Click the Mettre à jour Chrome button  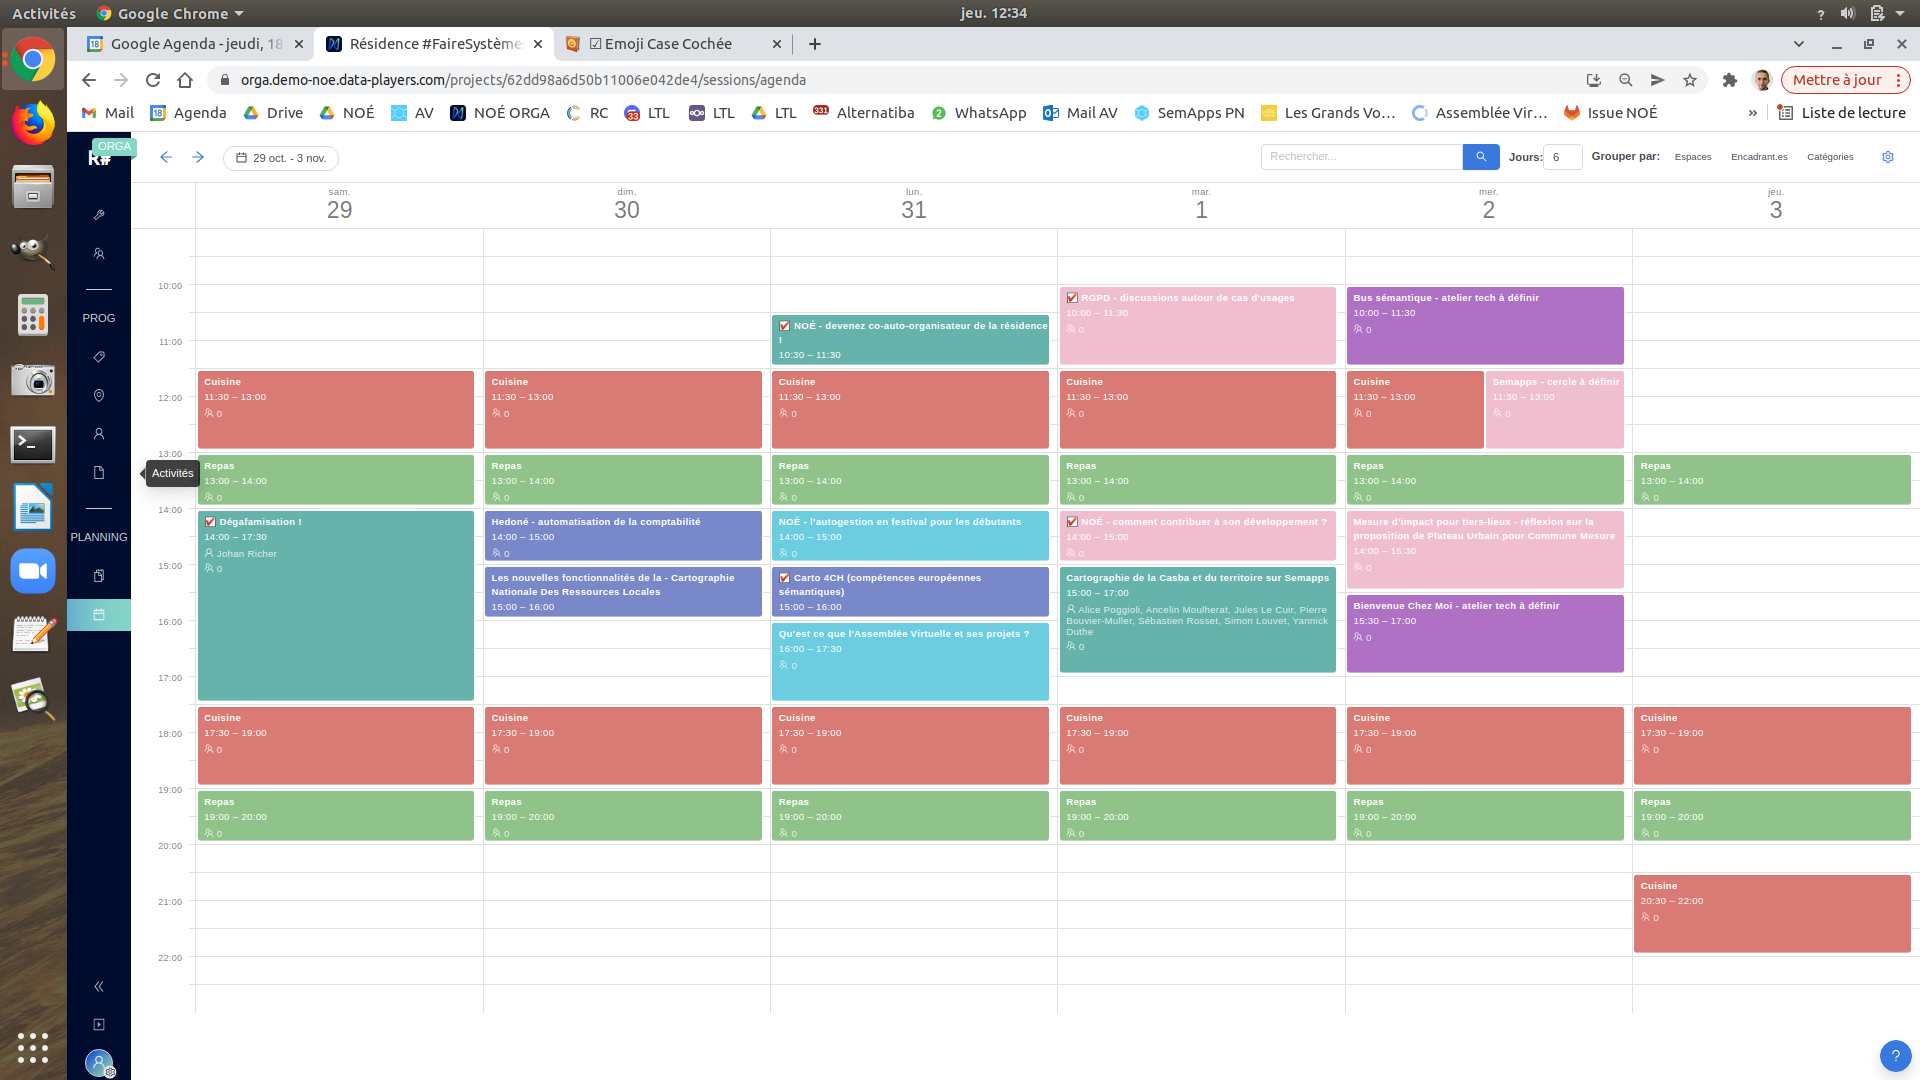pyautogui.click(x=1836, y=80)
